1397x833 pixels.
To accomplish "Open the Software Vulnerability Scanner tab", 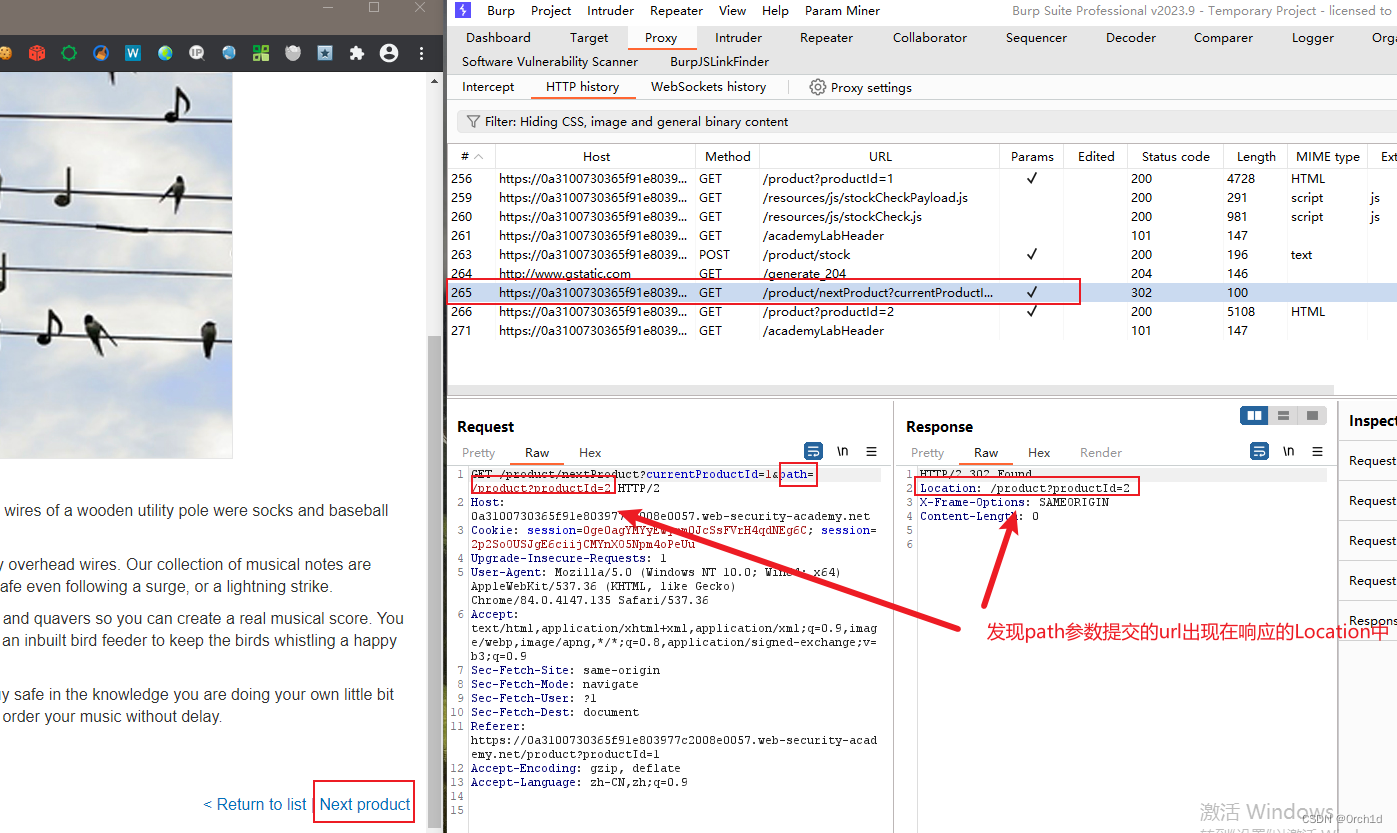I will pos(550,61).
